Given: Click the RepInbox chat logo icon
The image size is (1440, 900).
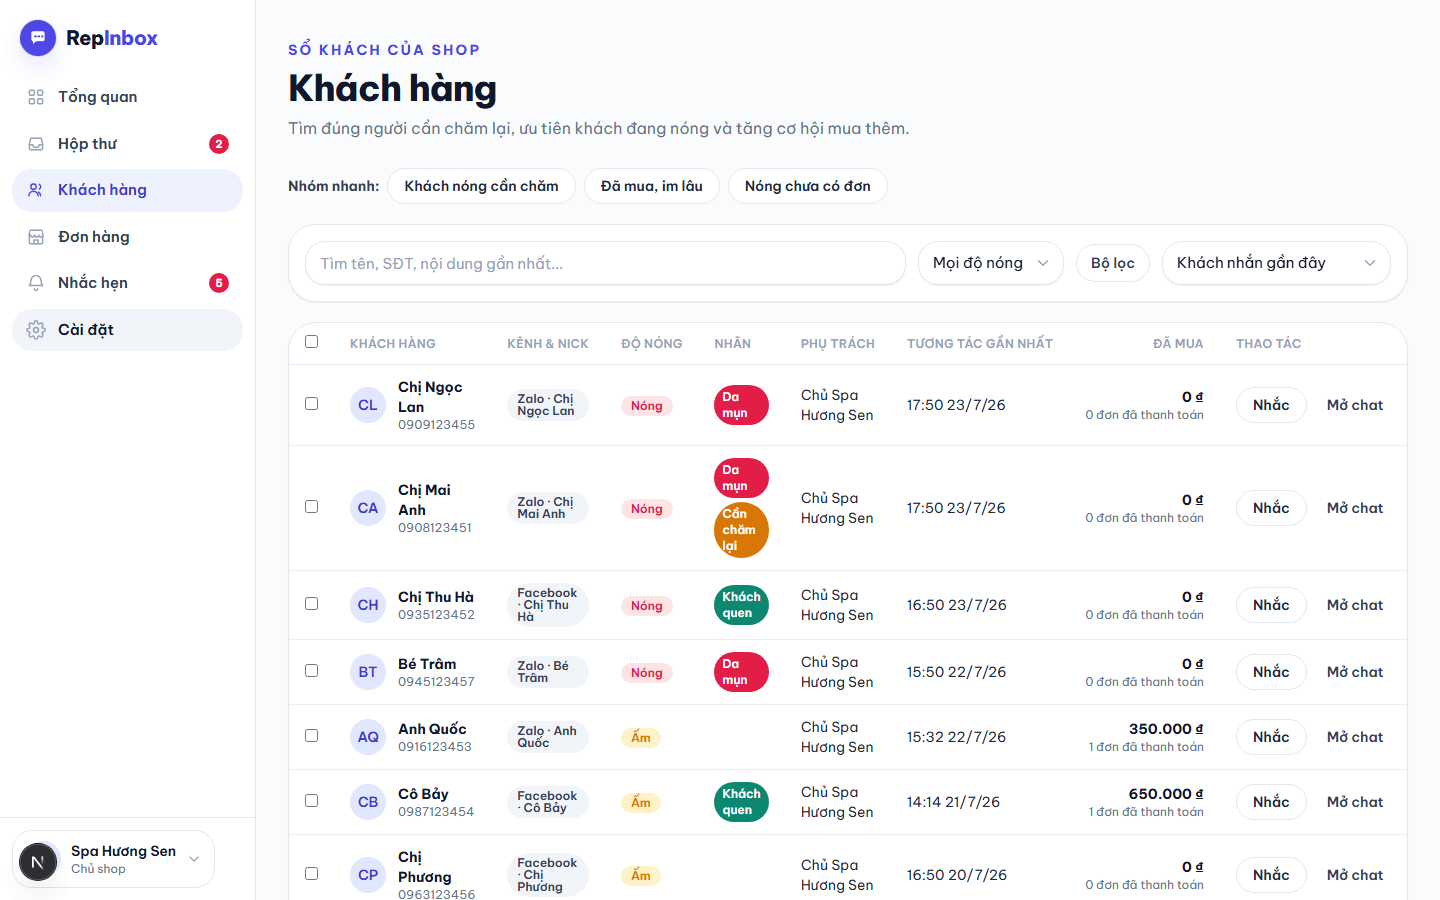Looking at the screenshot, I should click(38, 38).
